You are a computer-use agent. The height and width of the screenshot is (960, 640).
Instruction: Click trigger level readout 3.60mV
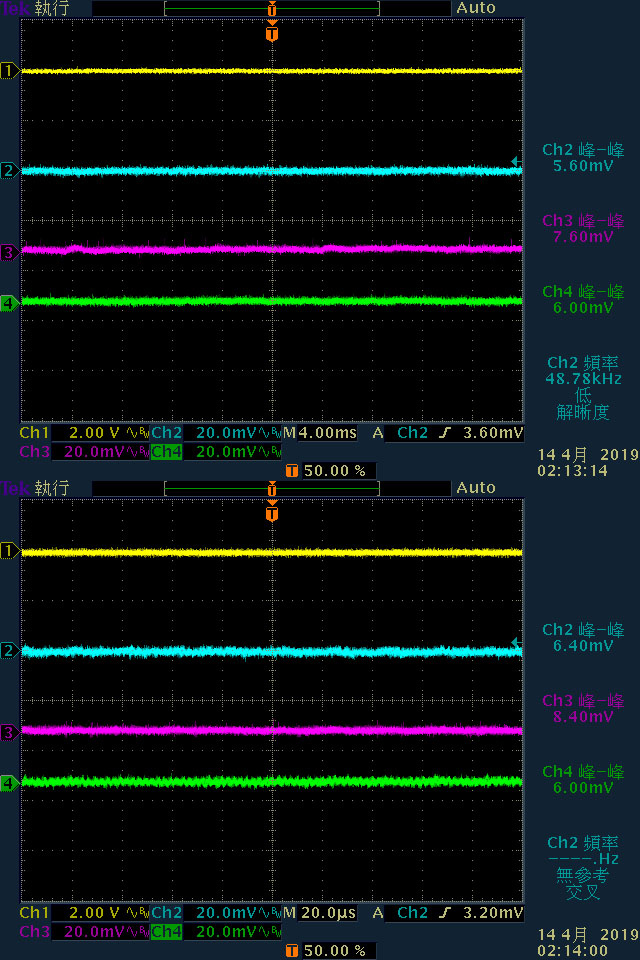click(493, 433)
